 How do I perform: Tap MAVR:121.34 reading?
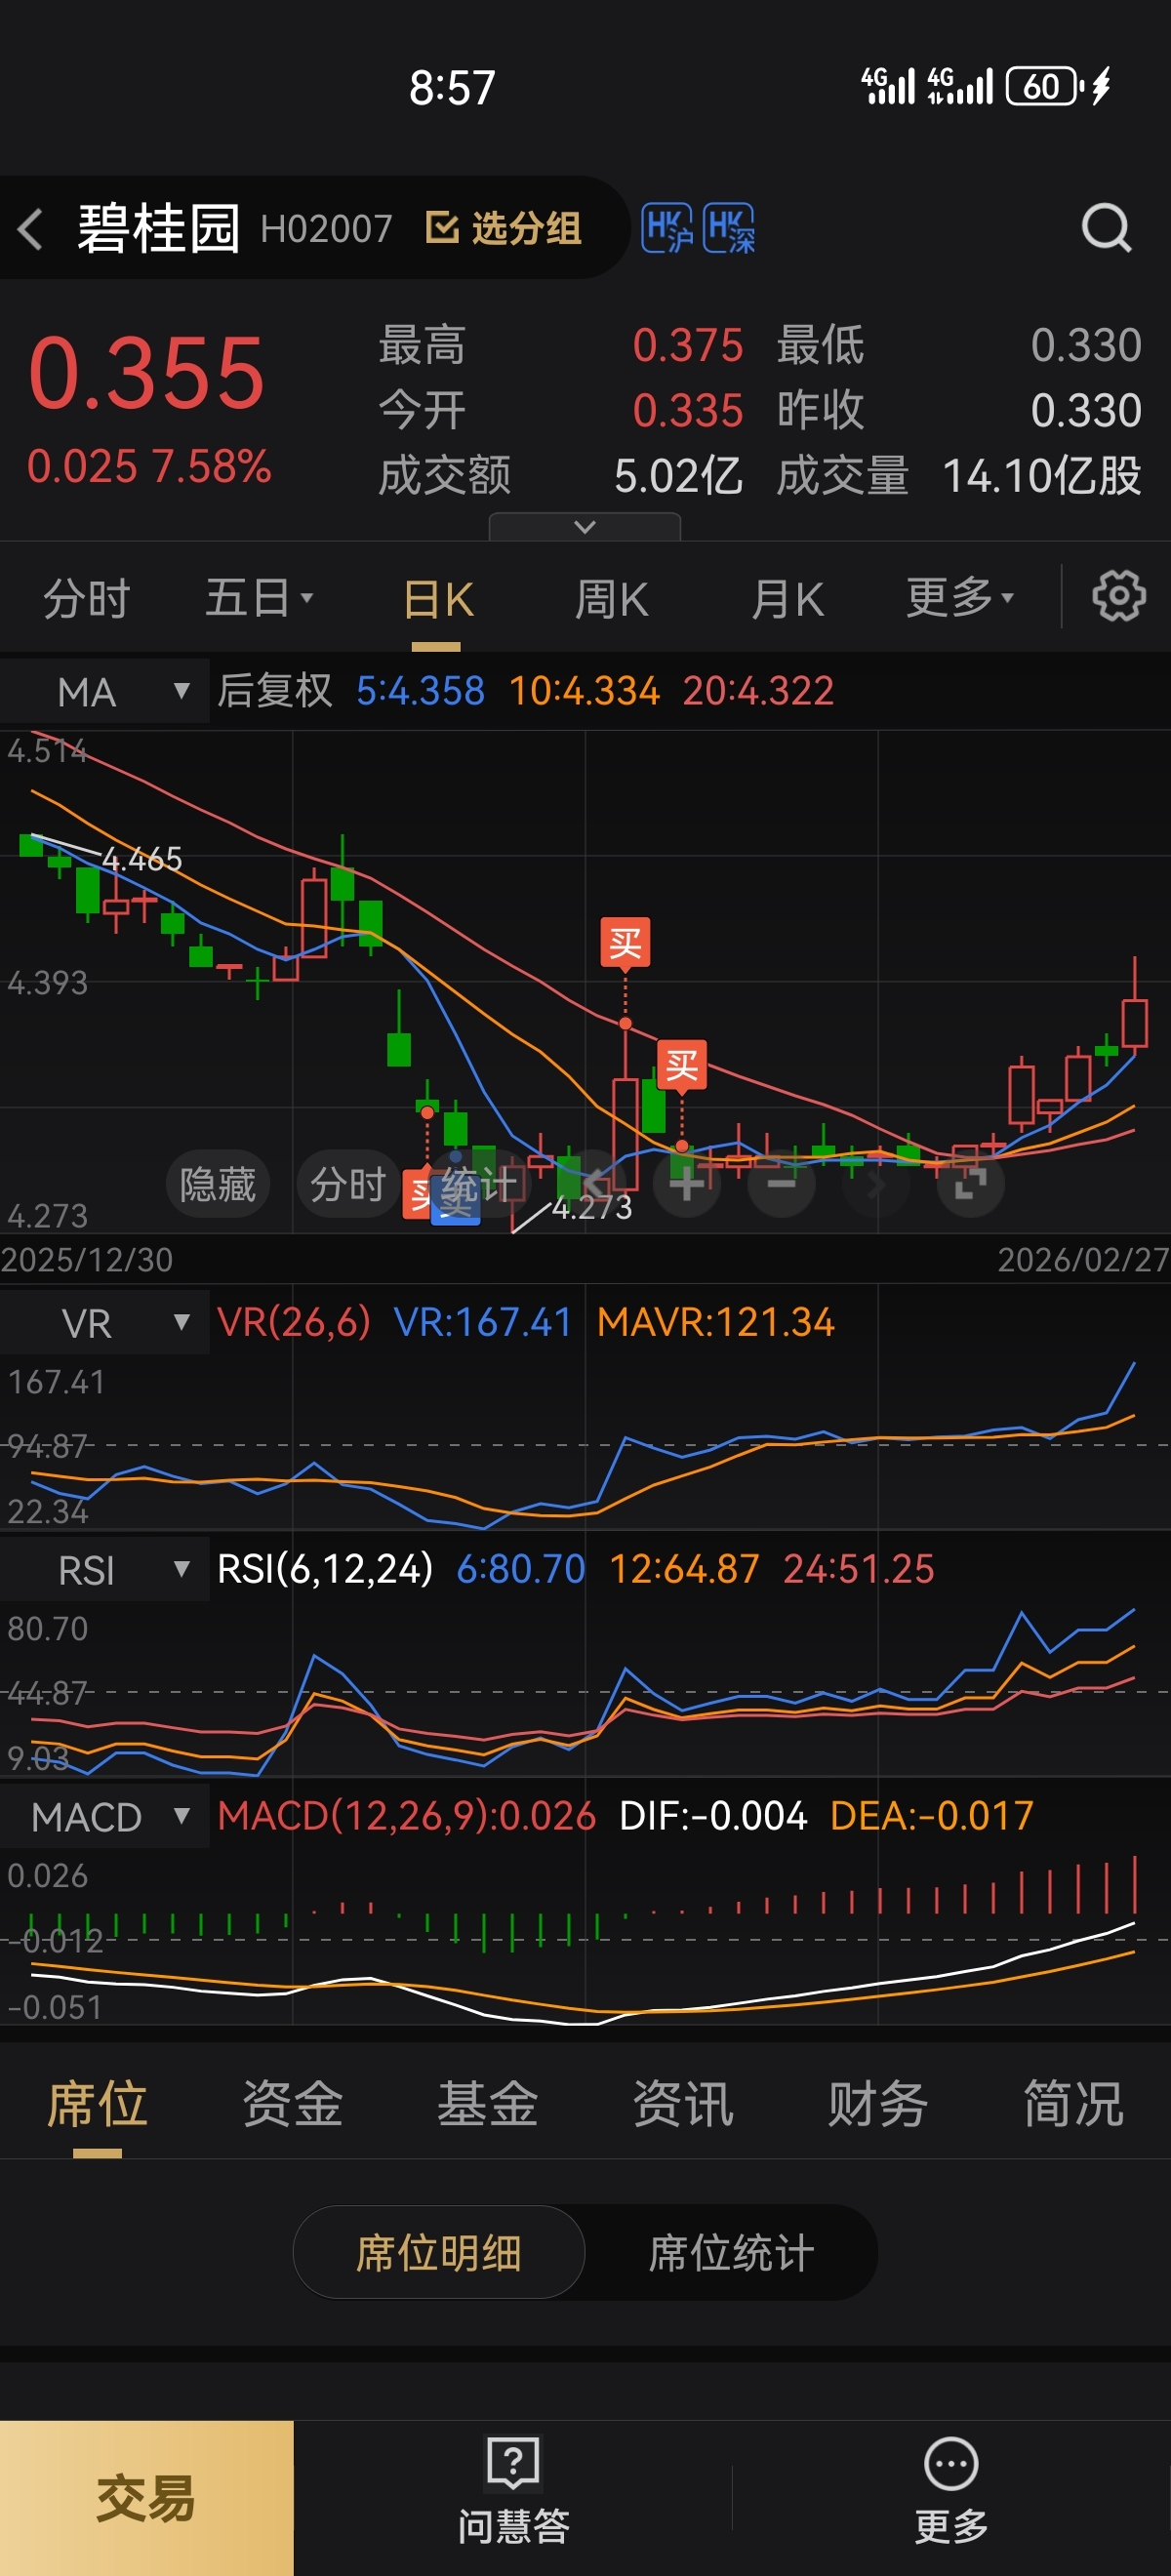715,1322
